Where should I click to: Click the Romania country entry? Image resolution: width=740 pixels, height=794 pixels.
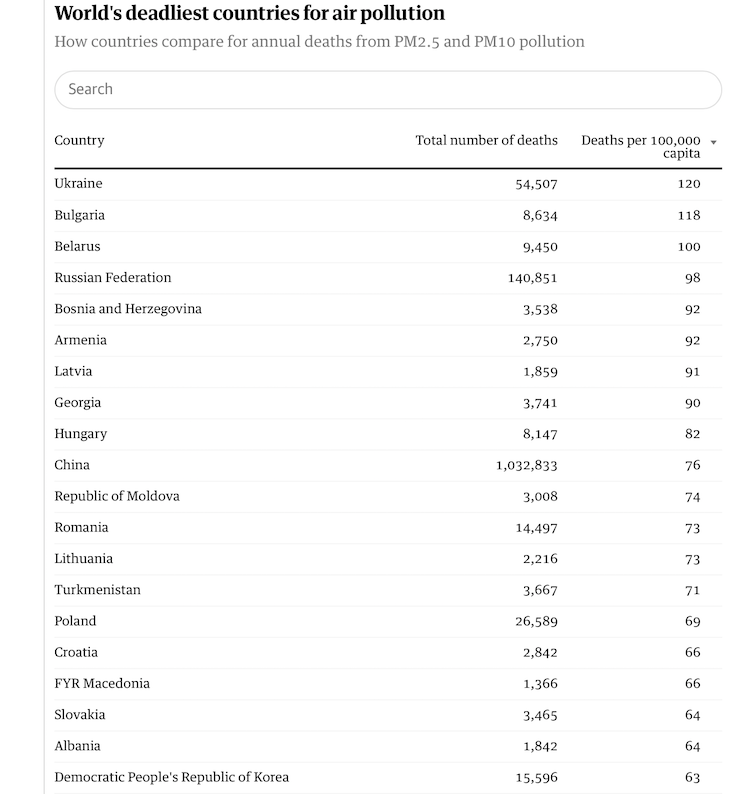click(x=82, y=528)
